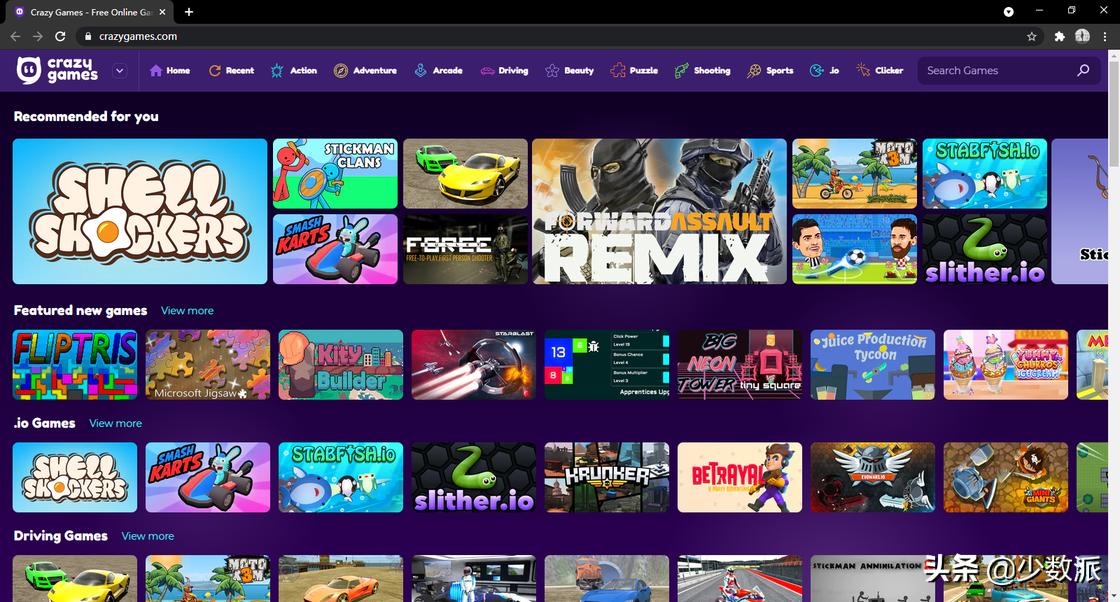Launch Forward Assault Remix game

[x=659, y=211]
